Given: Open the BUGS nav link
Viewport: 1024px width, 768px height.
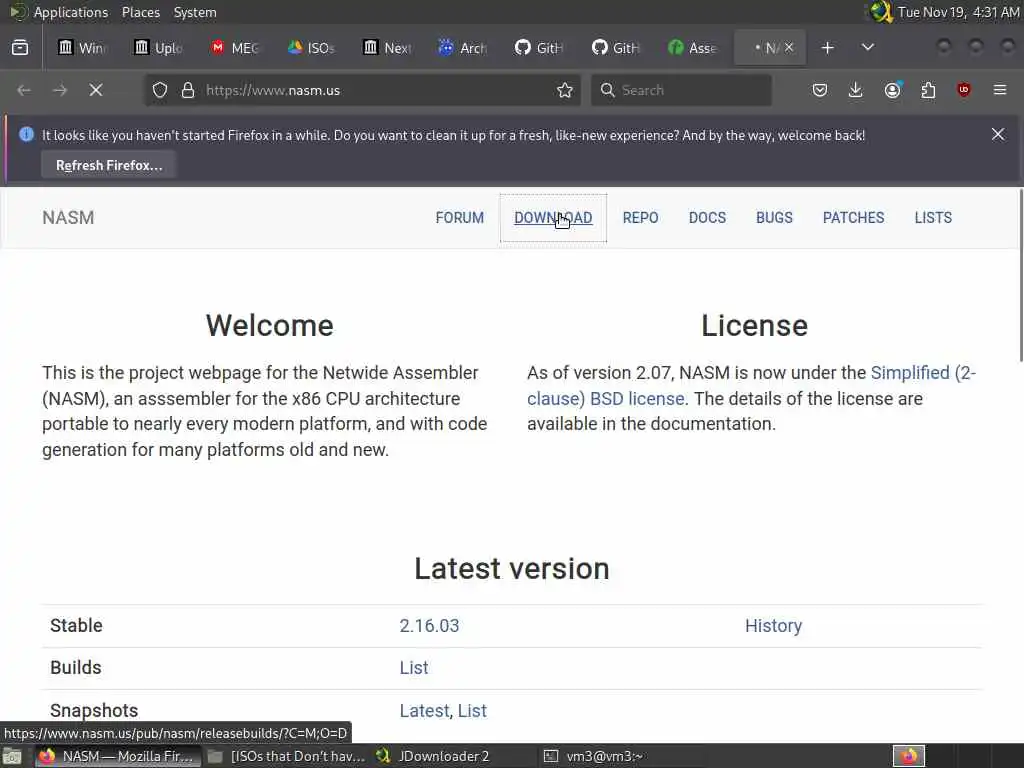Looking at the screenshot, I should [774, 217].
